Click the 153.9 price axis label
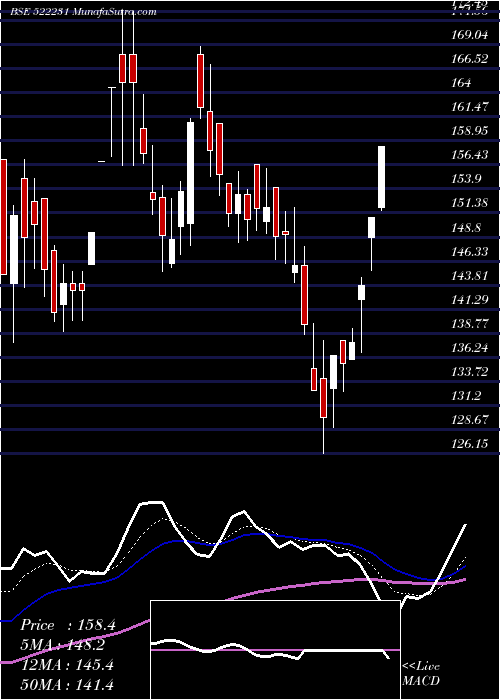The width and height of the screenshot is (500, 700). 466,179
